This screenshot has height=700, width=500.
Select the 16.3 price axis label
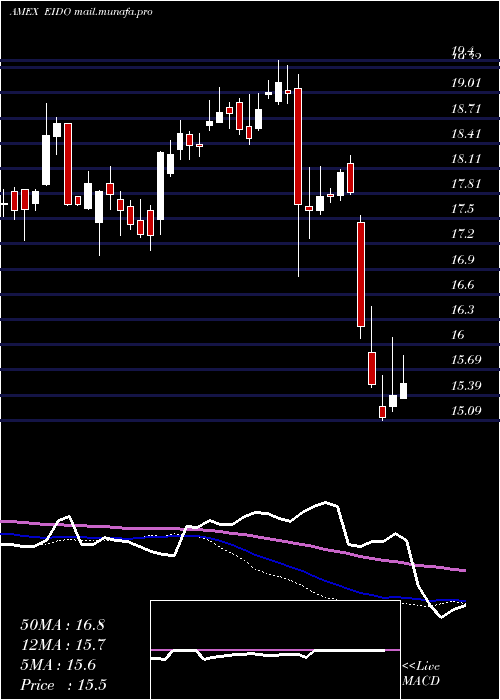(x=463, y=309)
